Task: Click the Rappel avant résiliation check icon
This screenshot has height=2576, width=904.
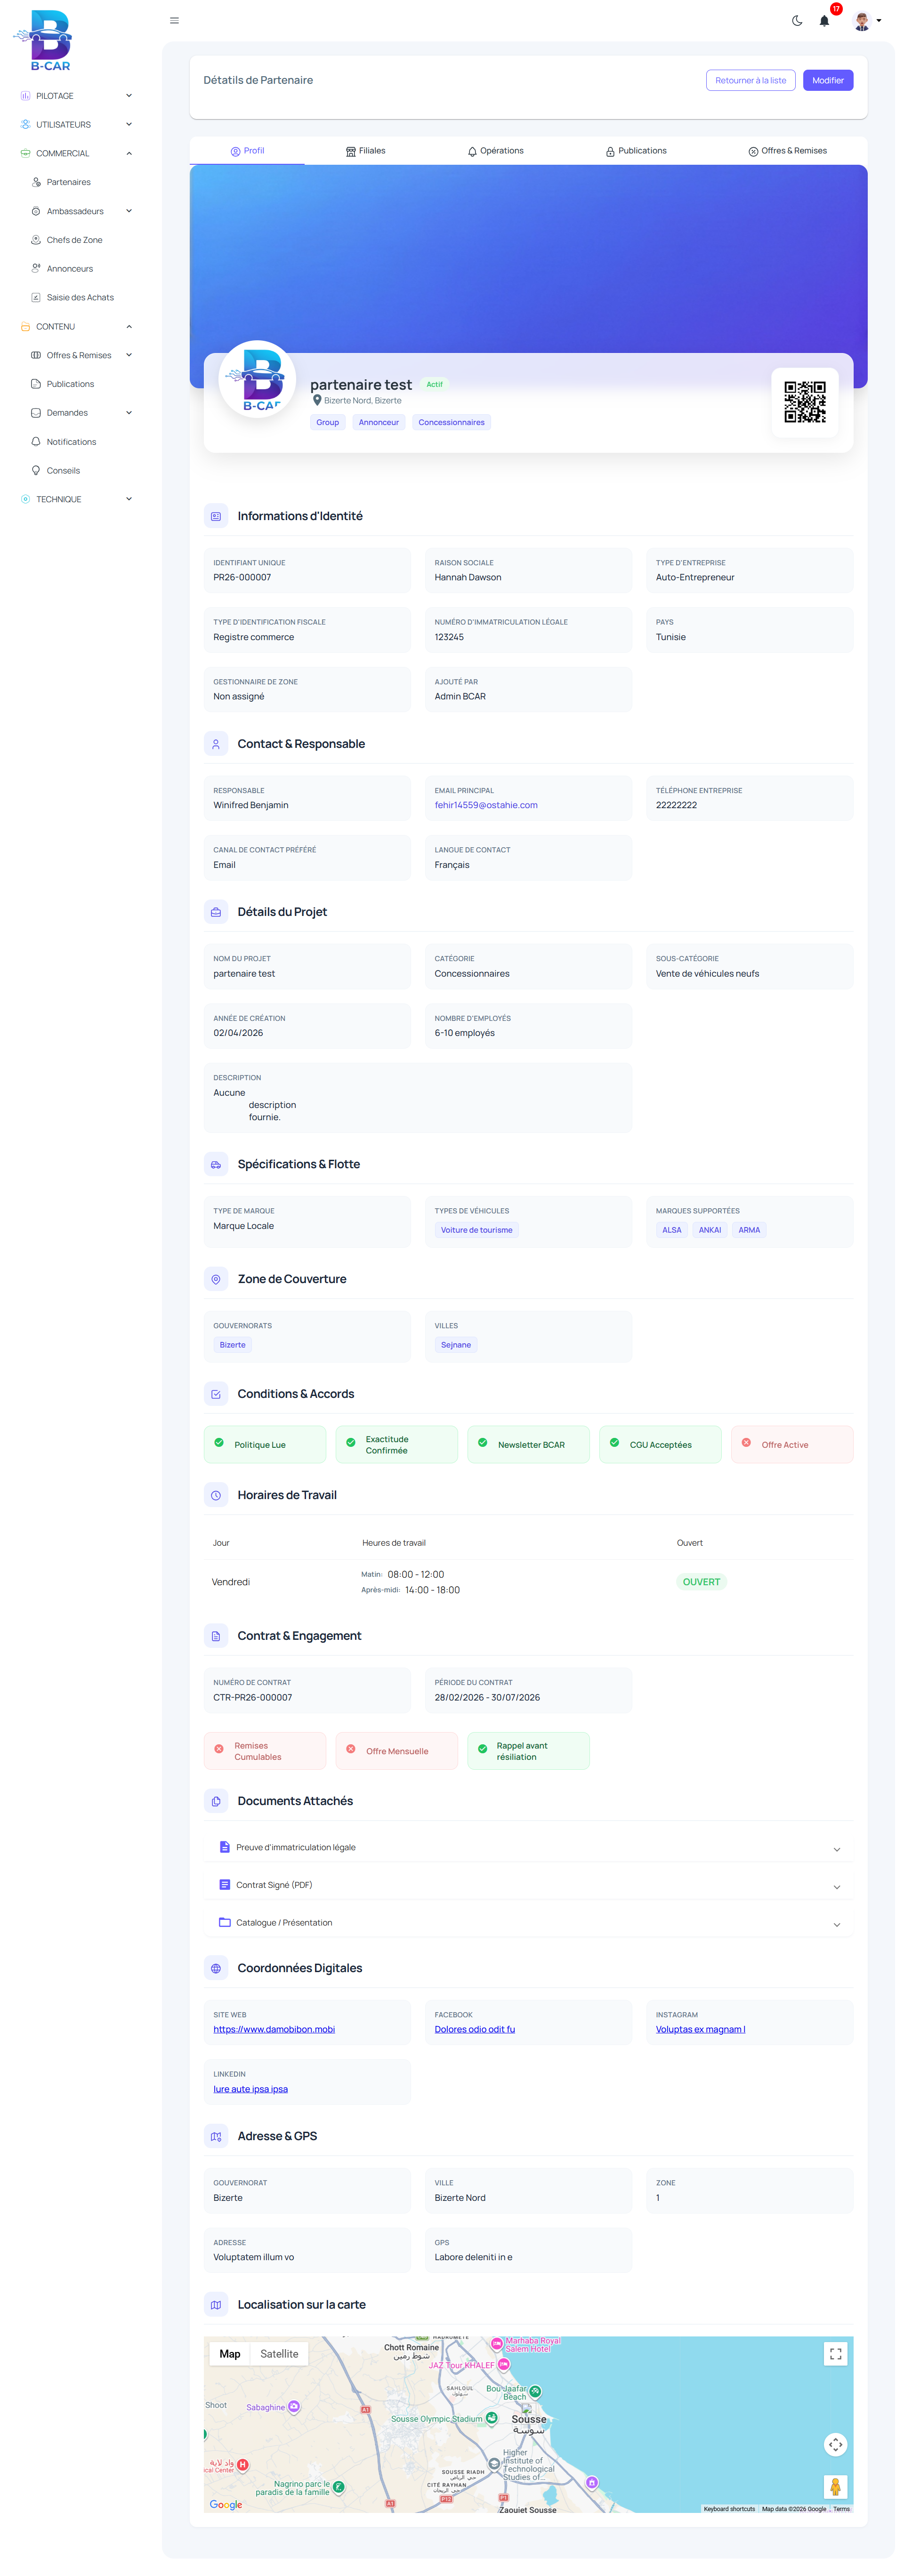Action: coord(483,1749)
